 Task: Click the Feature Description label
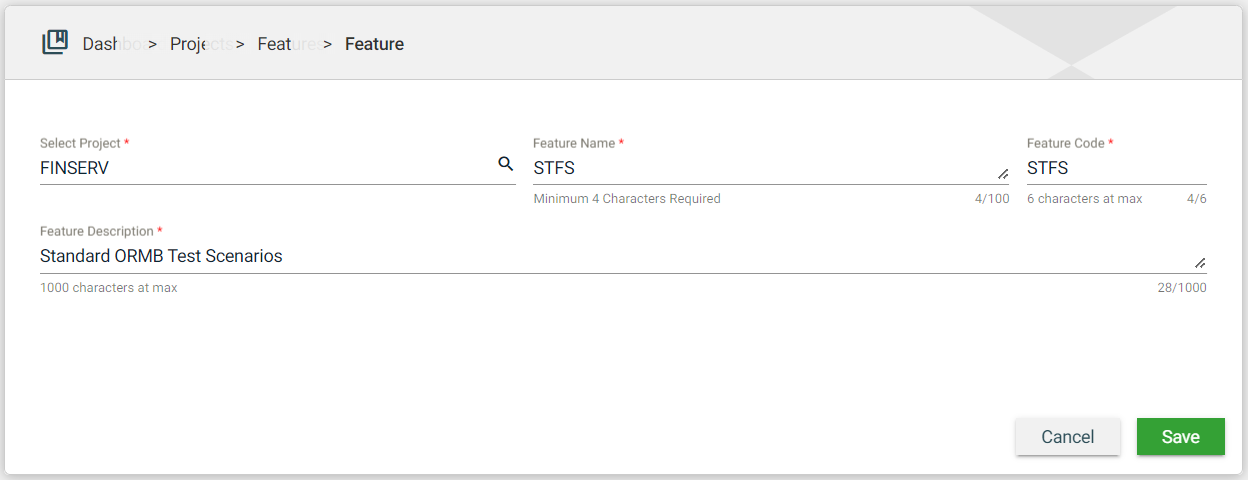pyautogui.click(x=97, y=231)
